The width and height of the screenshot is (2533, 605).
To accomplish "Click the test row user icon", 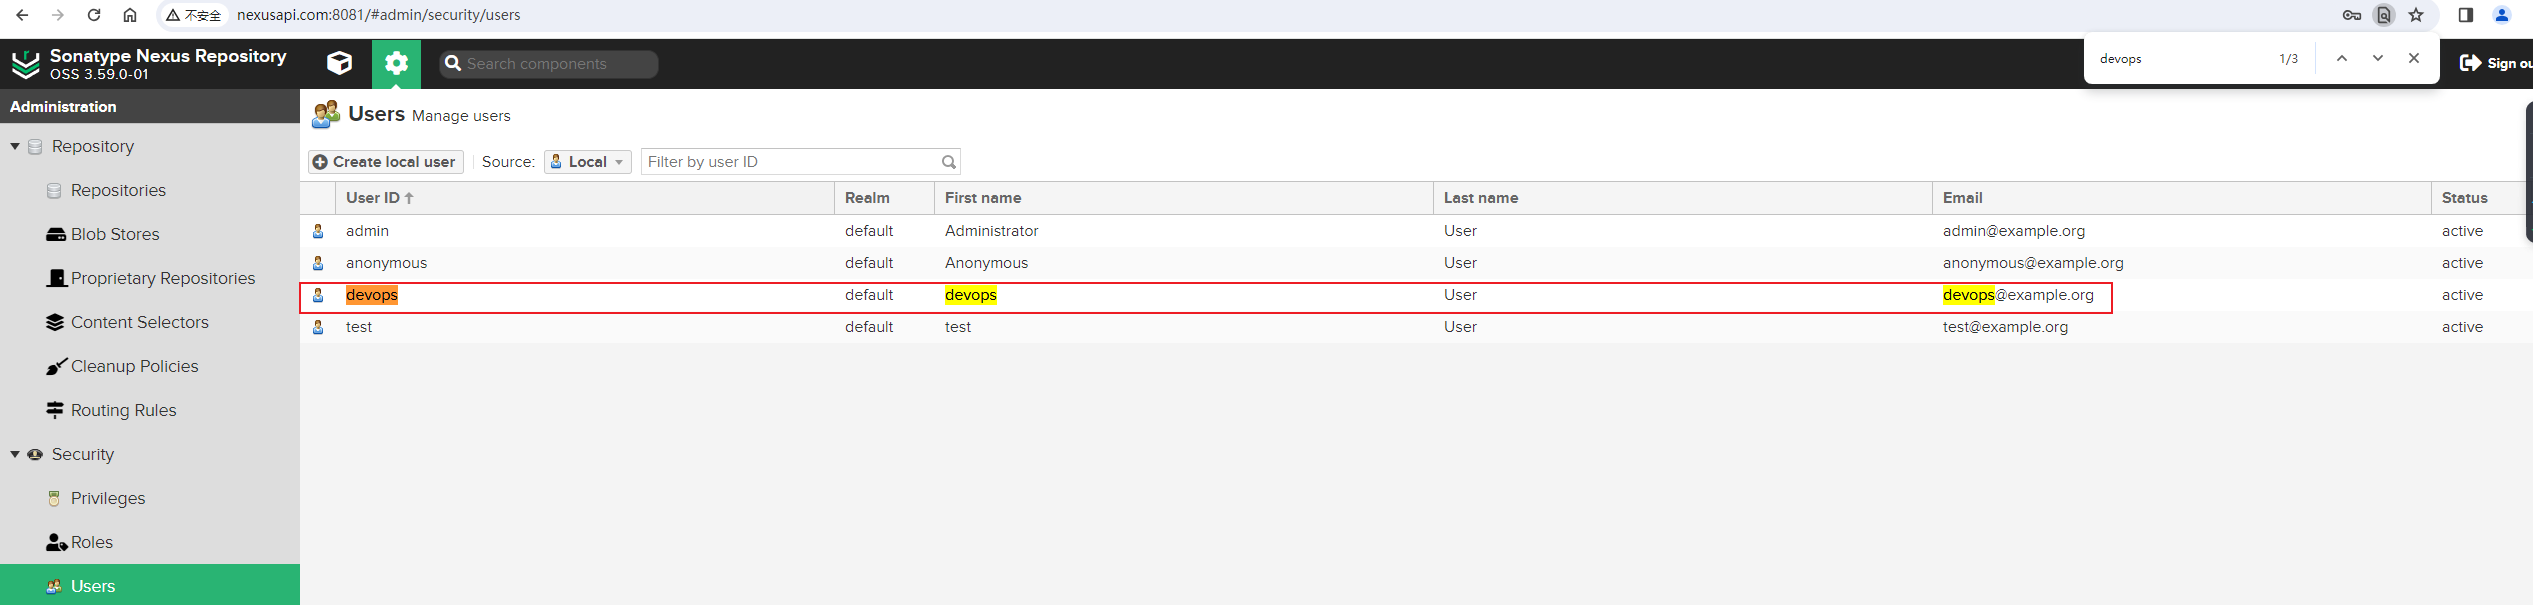I will tap(318, 327).
